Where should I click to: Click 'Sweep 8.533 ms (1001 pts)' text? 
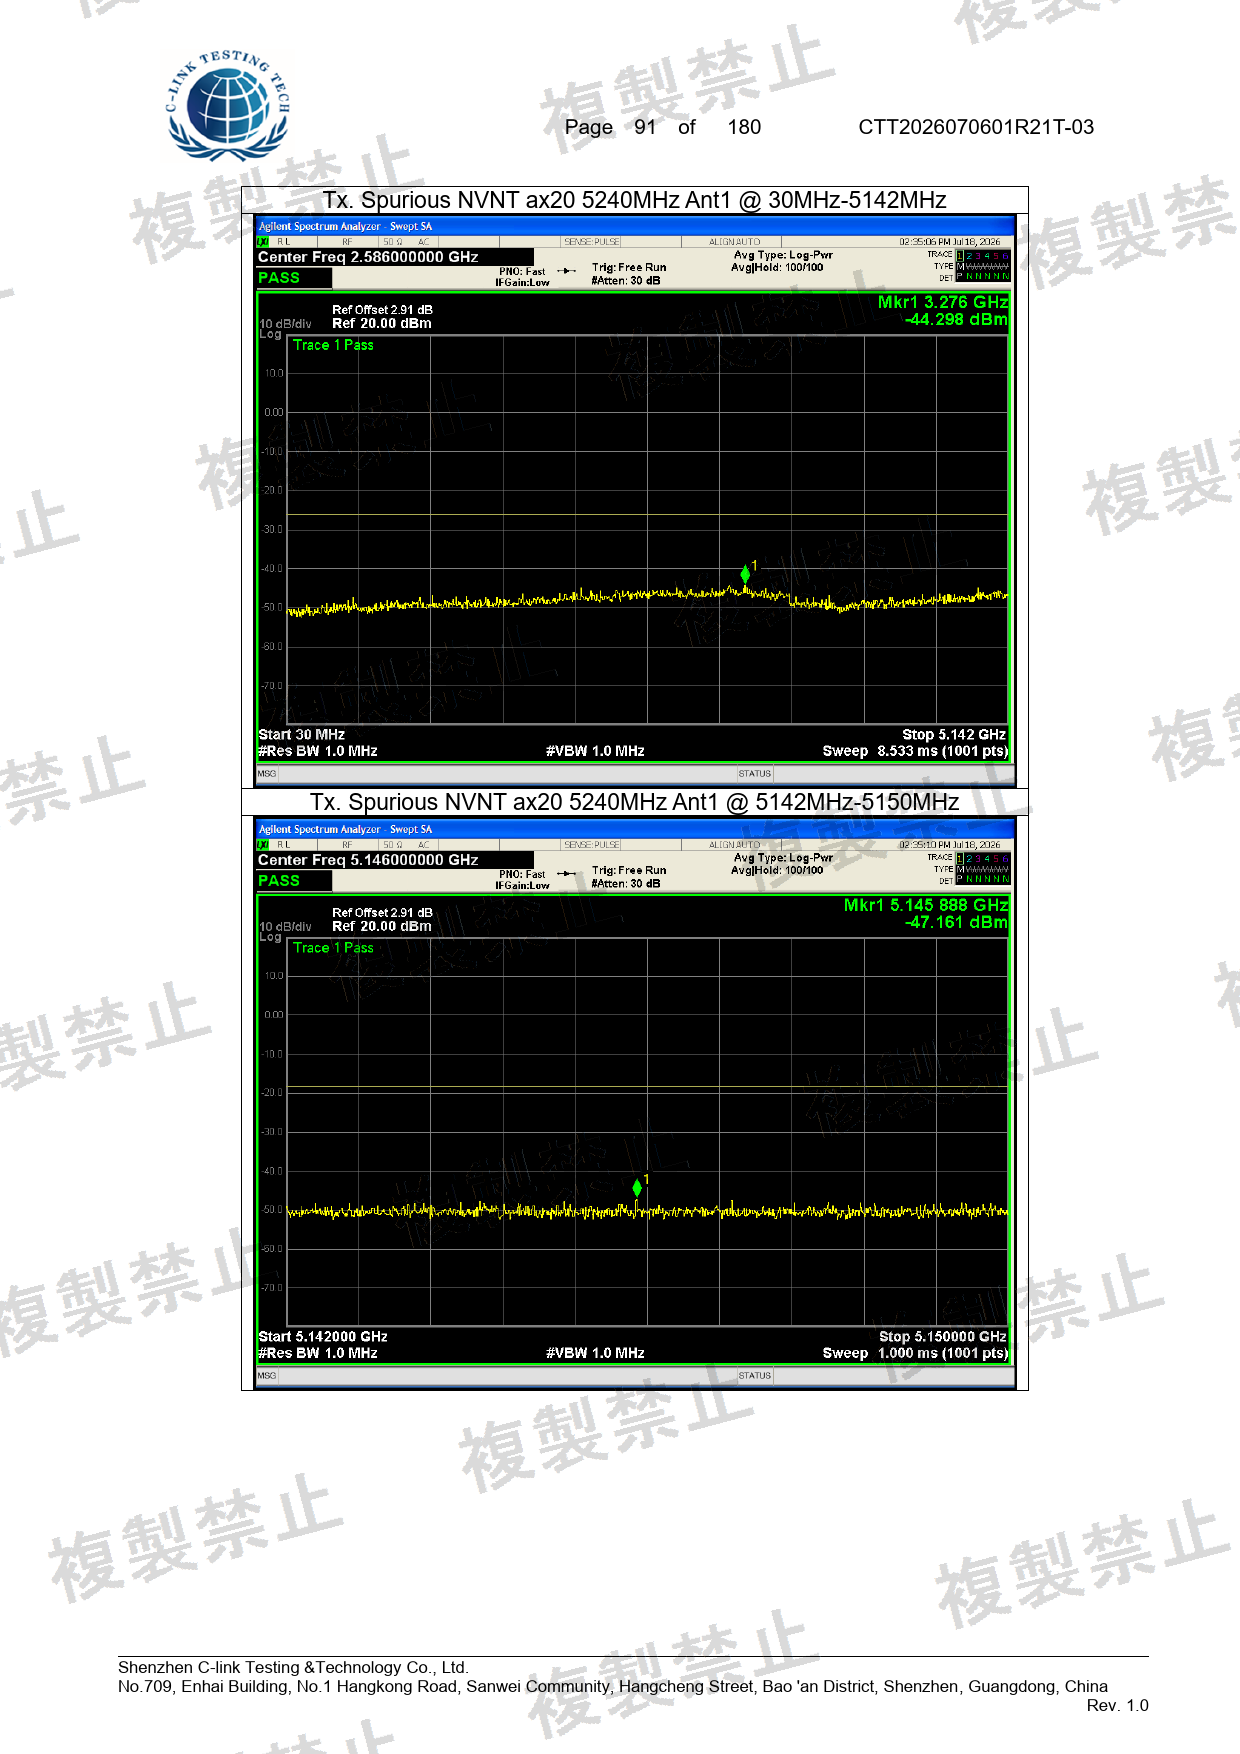(915, 751)
